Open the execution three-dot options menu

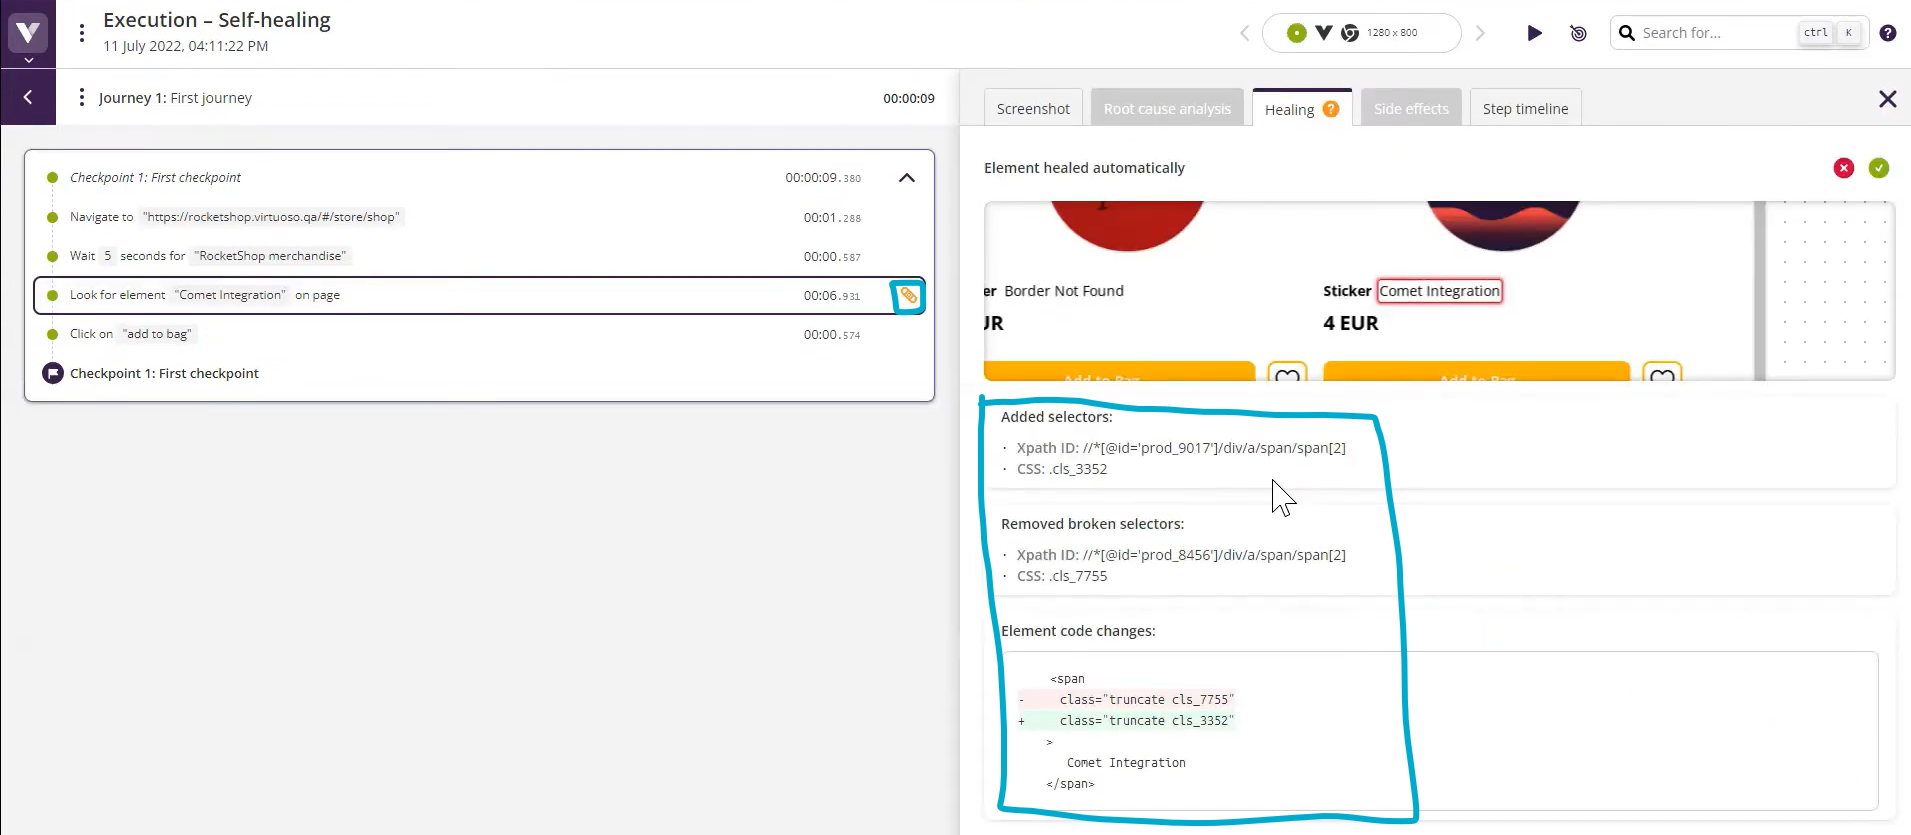[x=82, y=33]
